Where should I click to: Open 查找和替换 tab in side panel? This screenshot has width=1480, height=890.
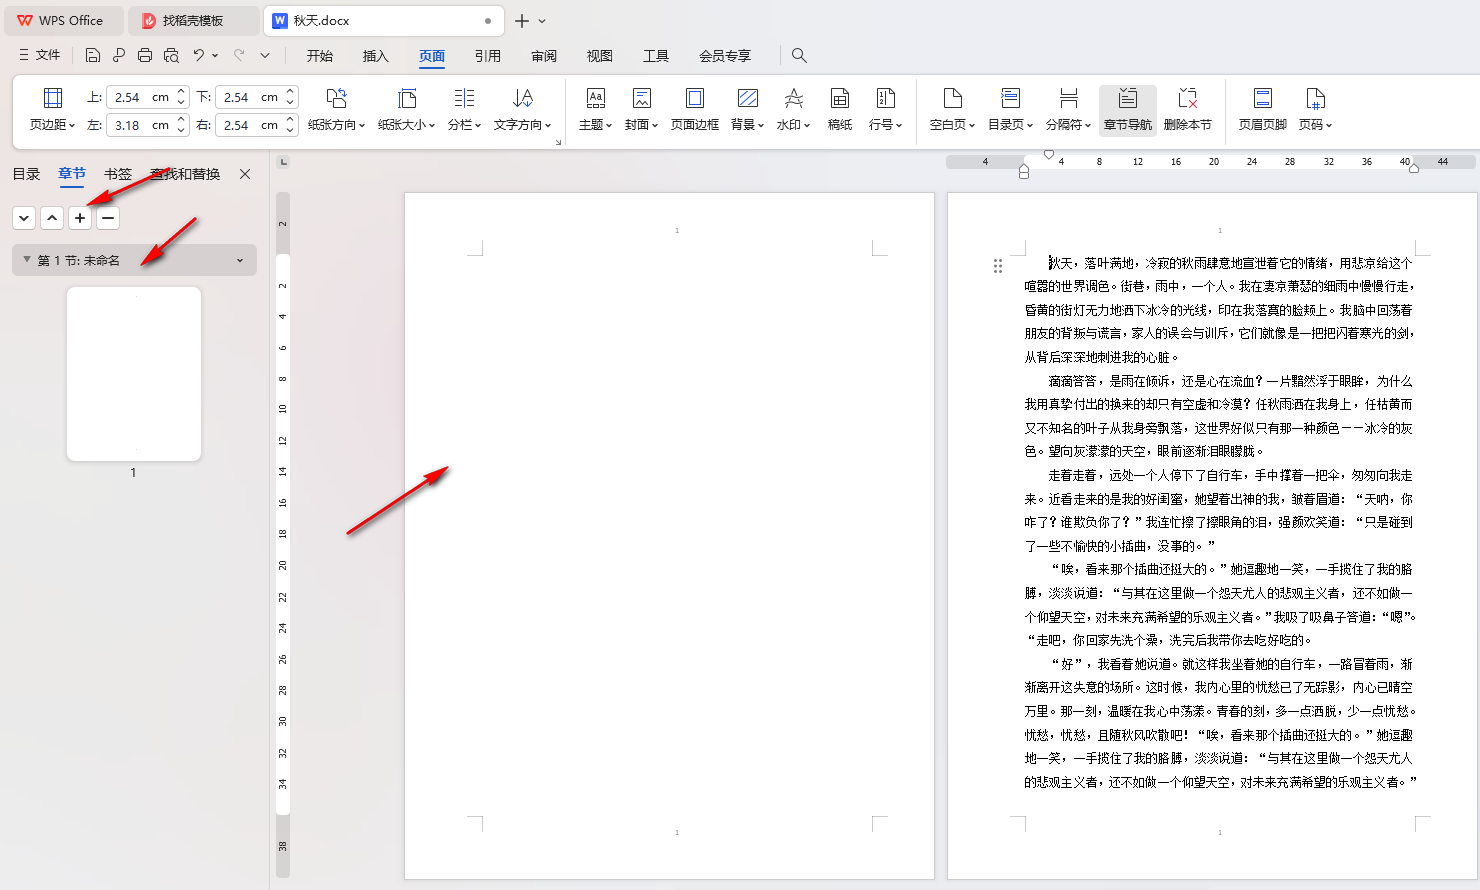pyautogui.click(x=185, y=174)
